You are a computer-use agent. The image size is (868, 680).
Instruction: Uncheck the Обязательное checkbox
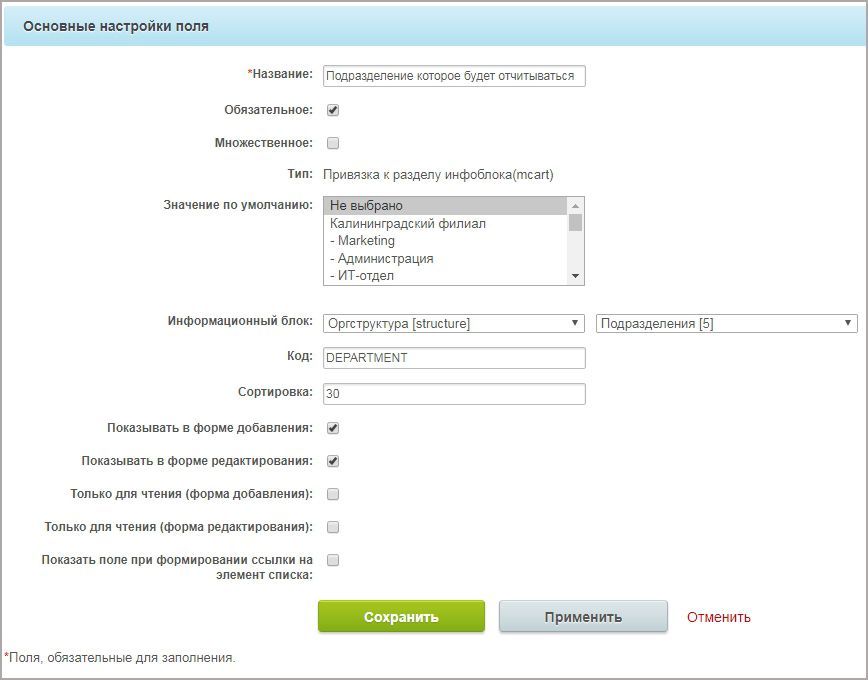pyautogui.click(x=333, y=110)
